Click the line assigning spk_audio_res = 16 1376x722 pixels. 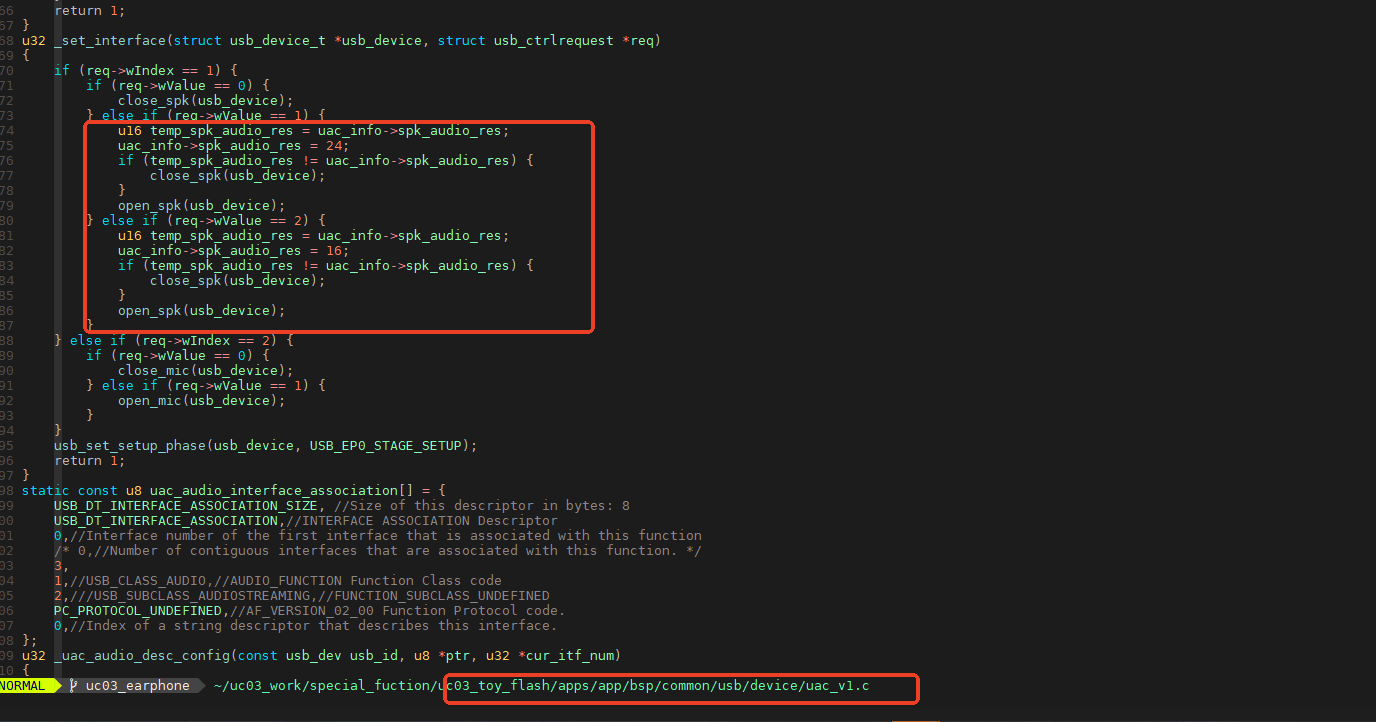(x=233, y=251)
